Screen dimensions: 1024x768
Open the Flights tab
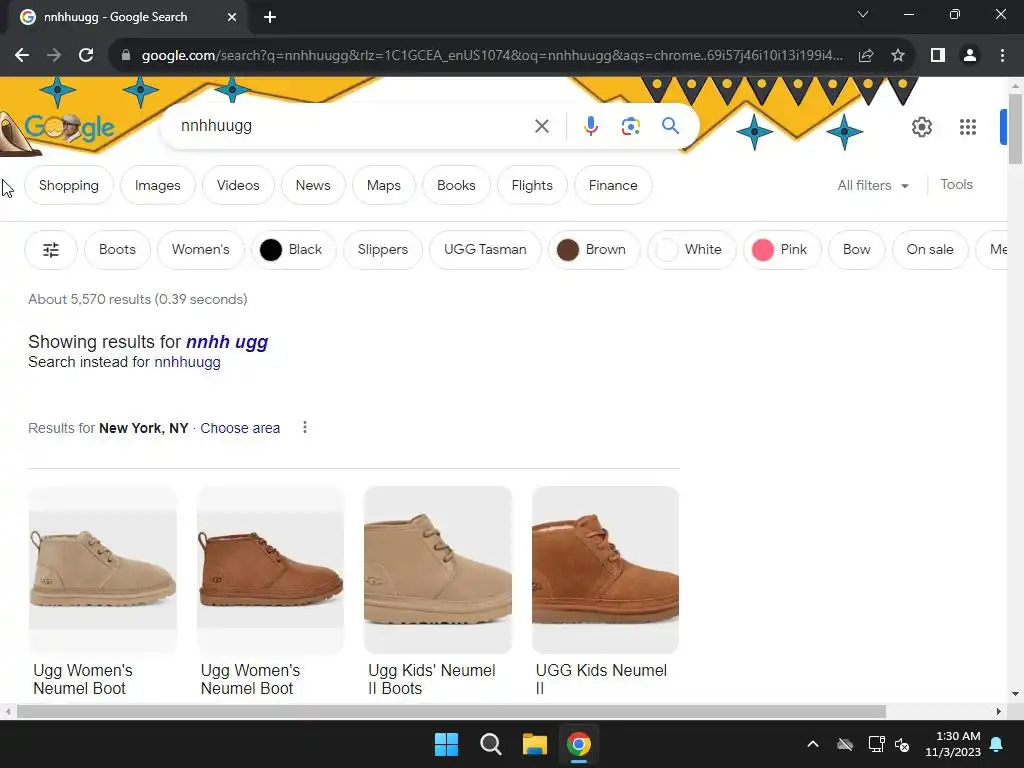[532, 185]
